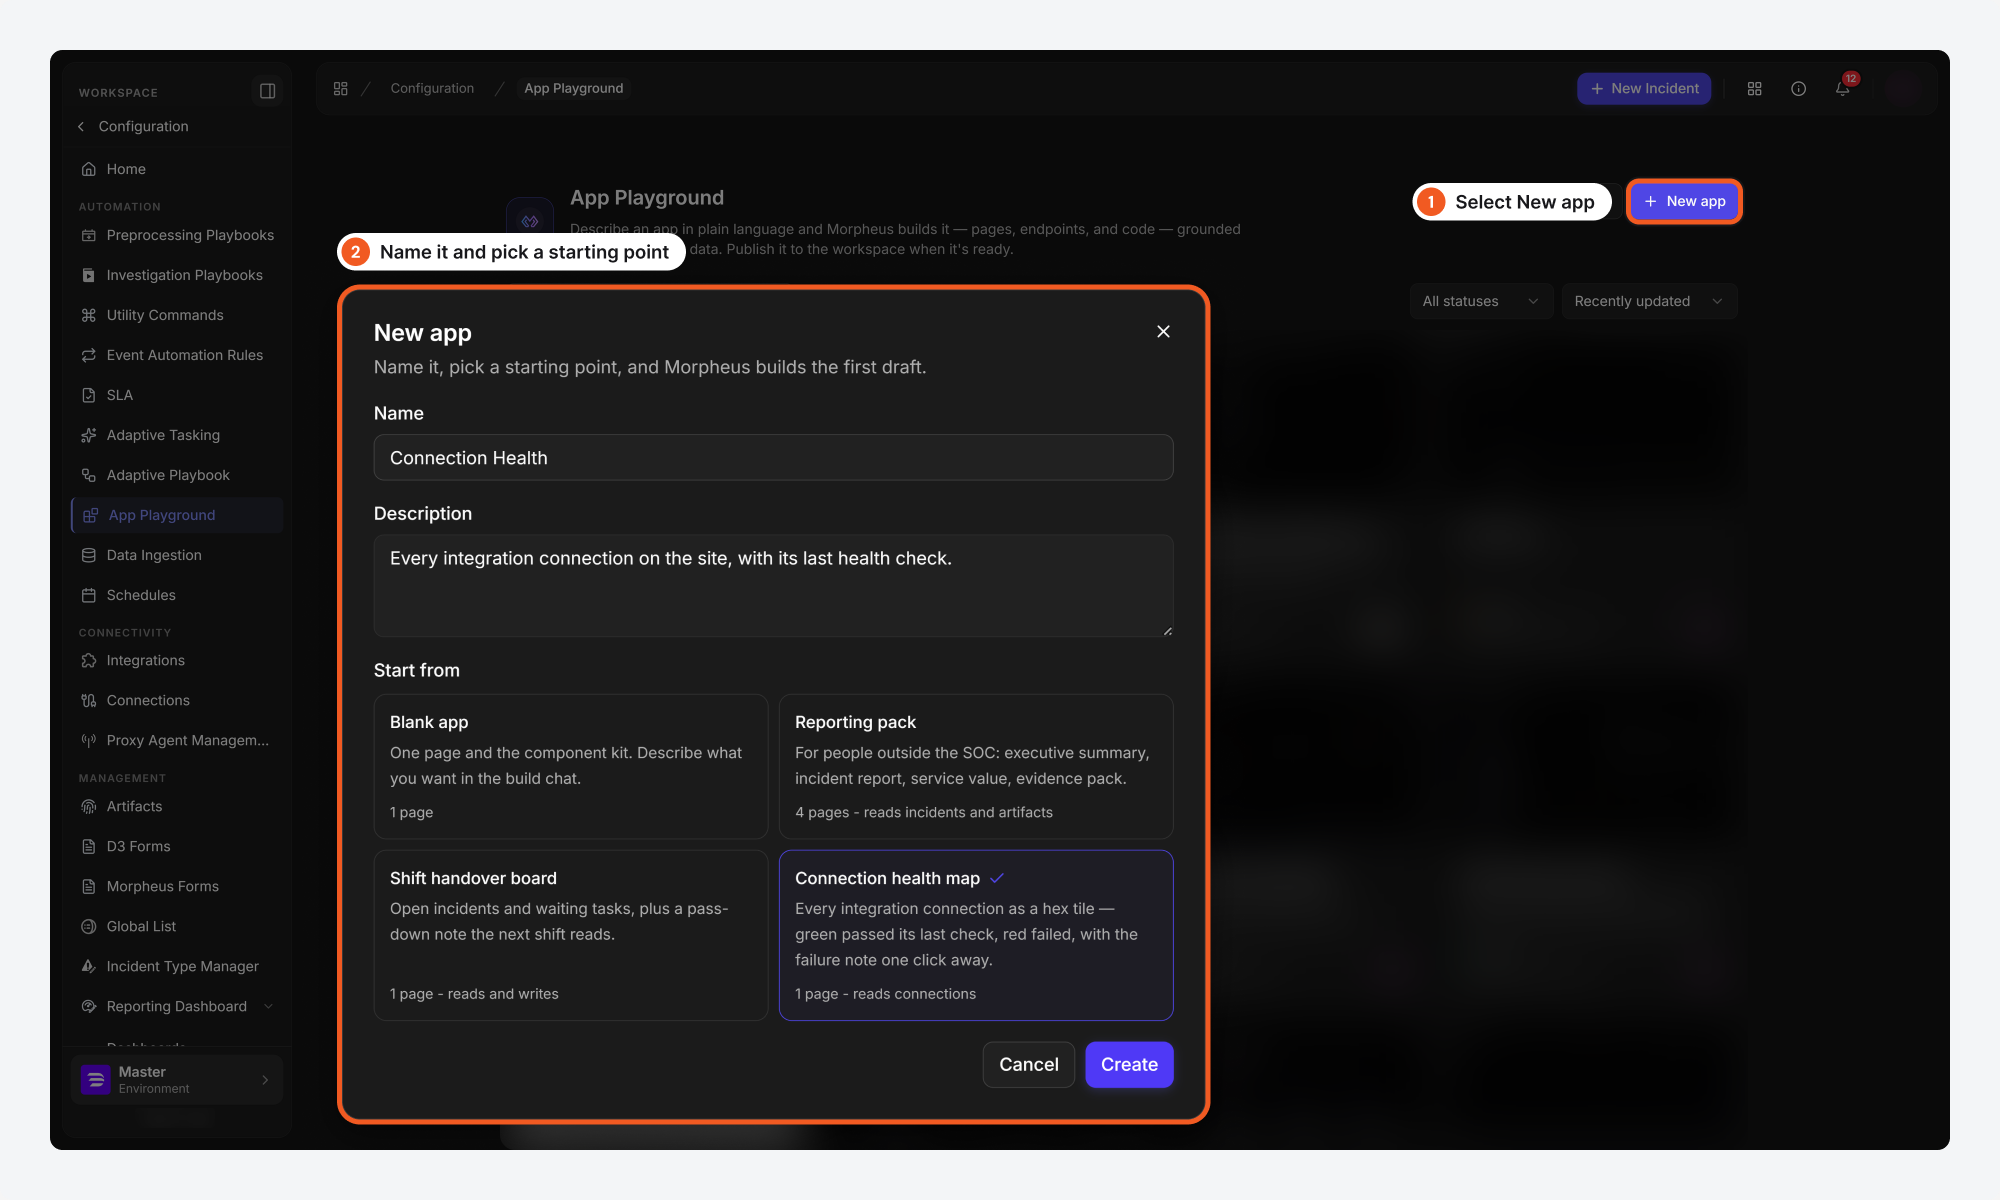Open Morpheus Forms in sidebar

pyautogui.click(x=177, y=886)
